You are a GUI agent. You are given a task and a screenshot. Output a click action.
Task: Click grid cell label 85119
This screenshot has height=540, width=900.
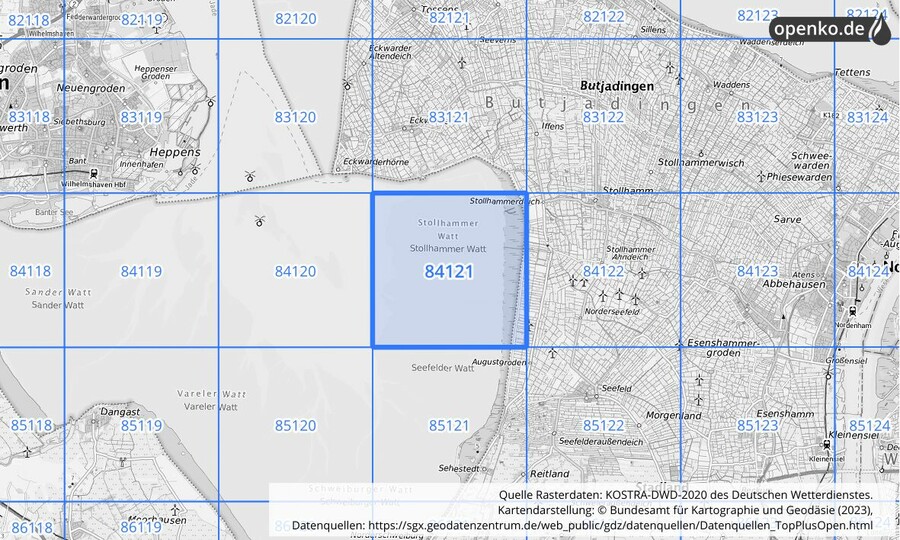pos(141,426)
